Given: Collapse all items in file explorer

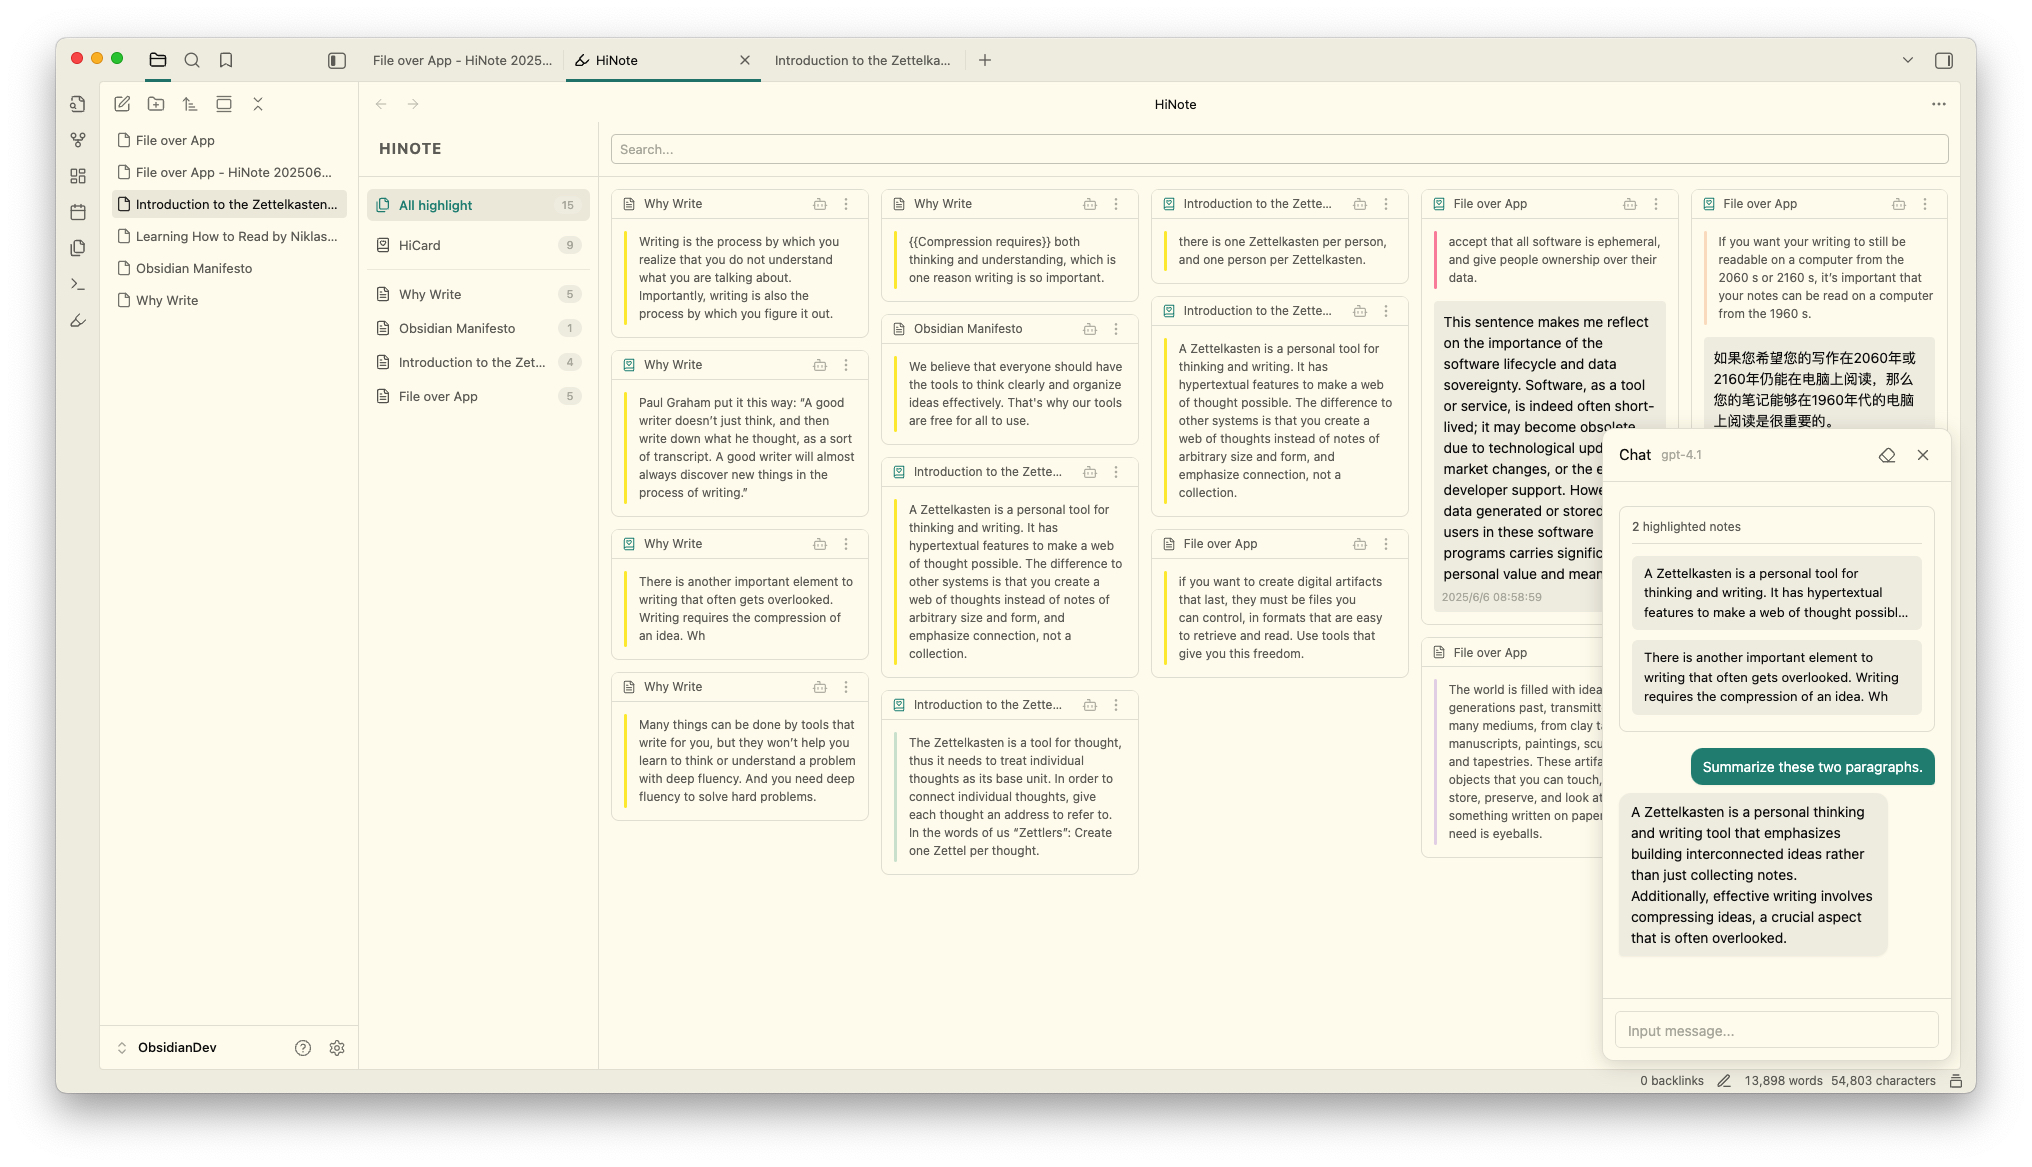Looking at the screenshot, I should click(258, 104).
